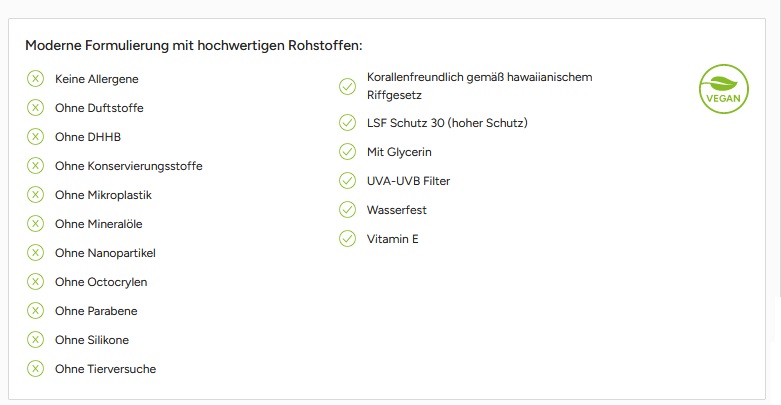Click the checkmark icon beside LSF Schutz 30

pos(348,123)
